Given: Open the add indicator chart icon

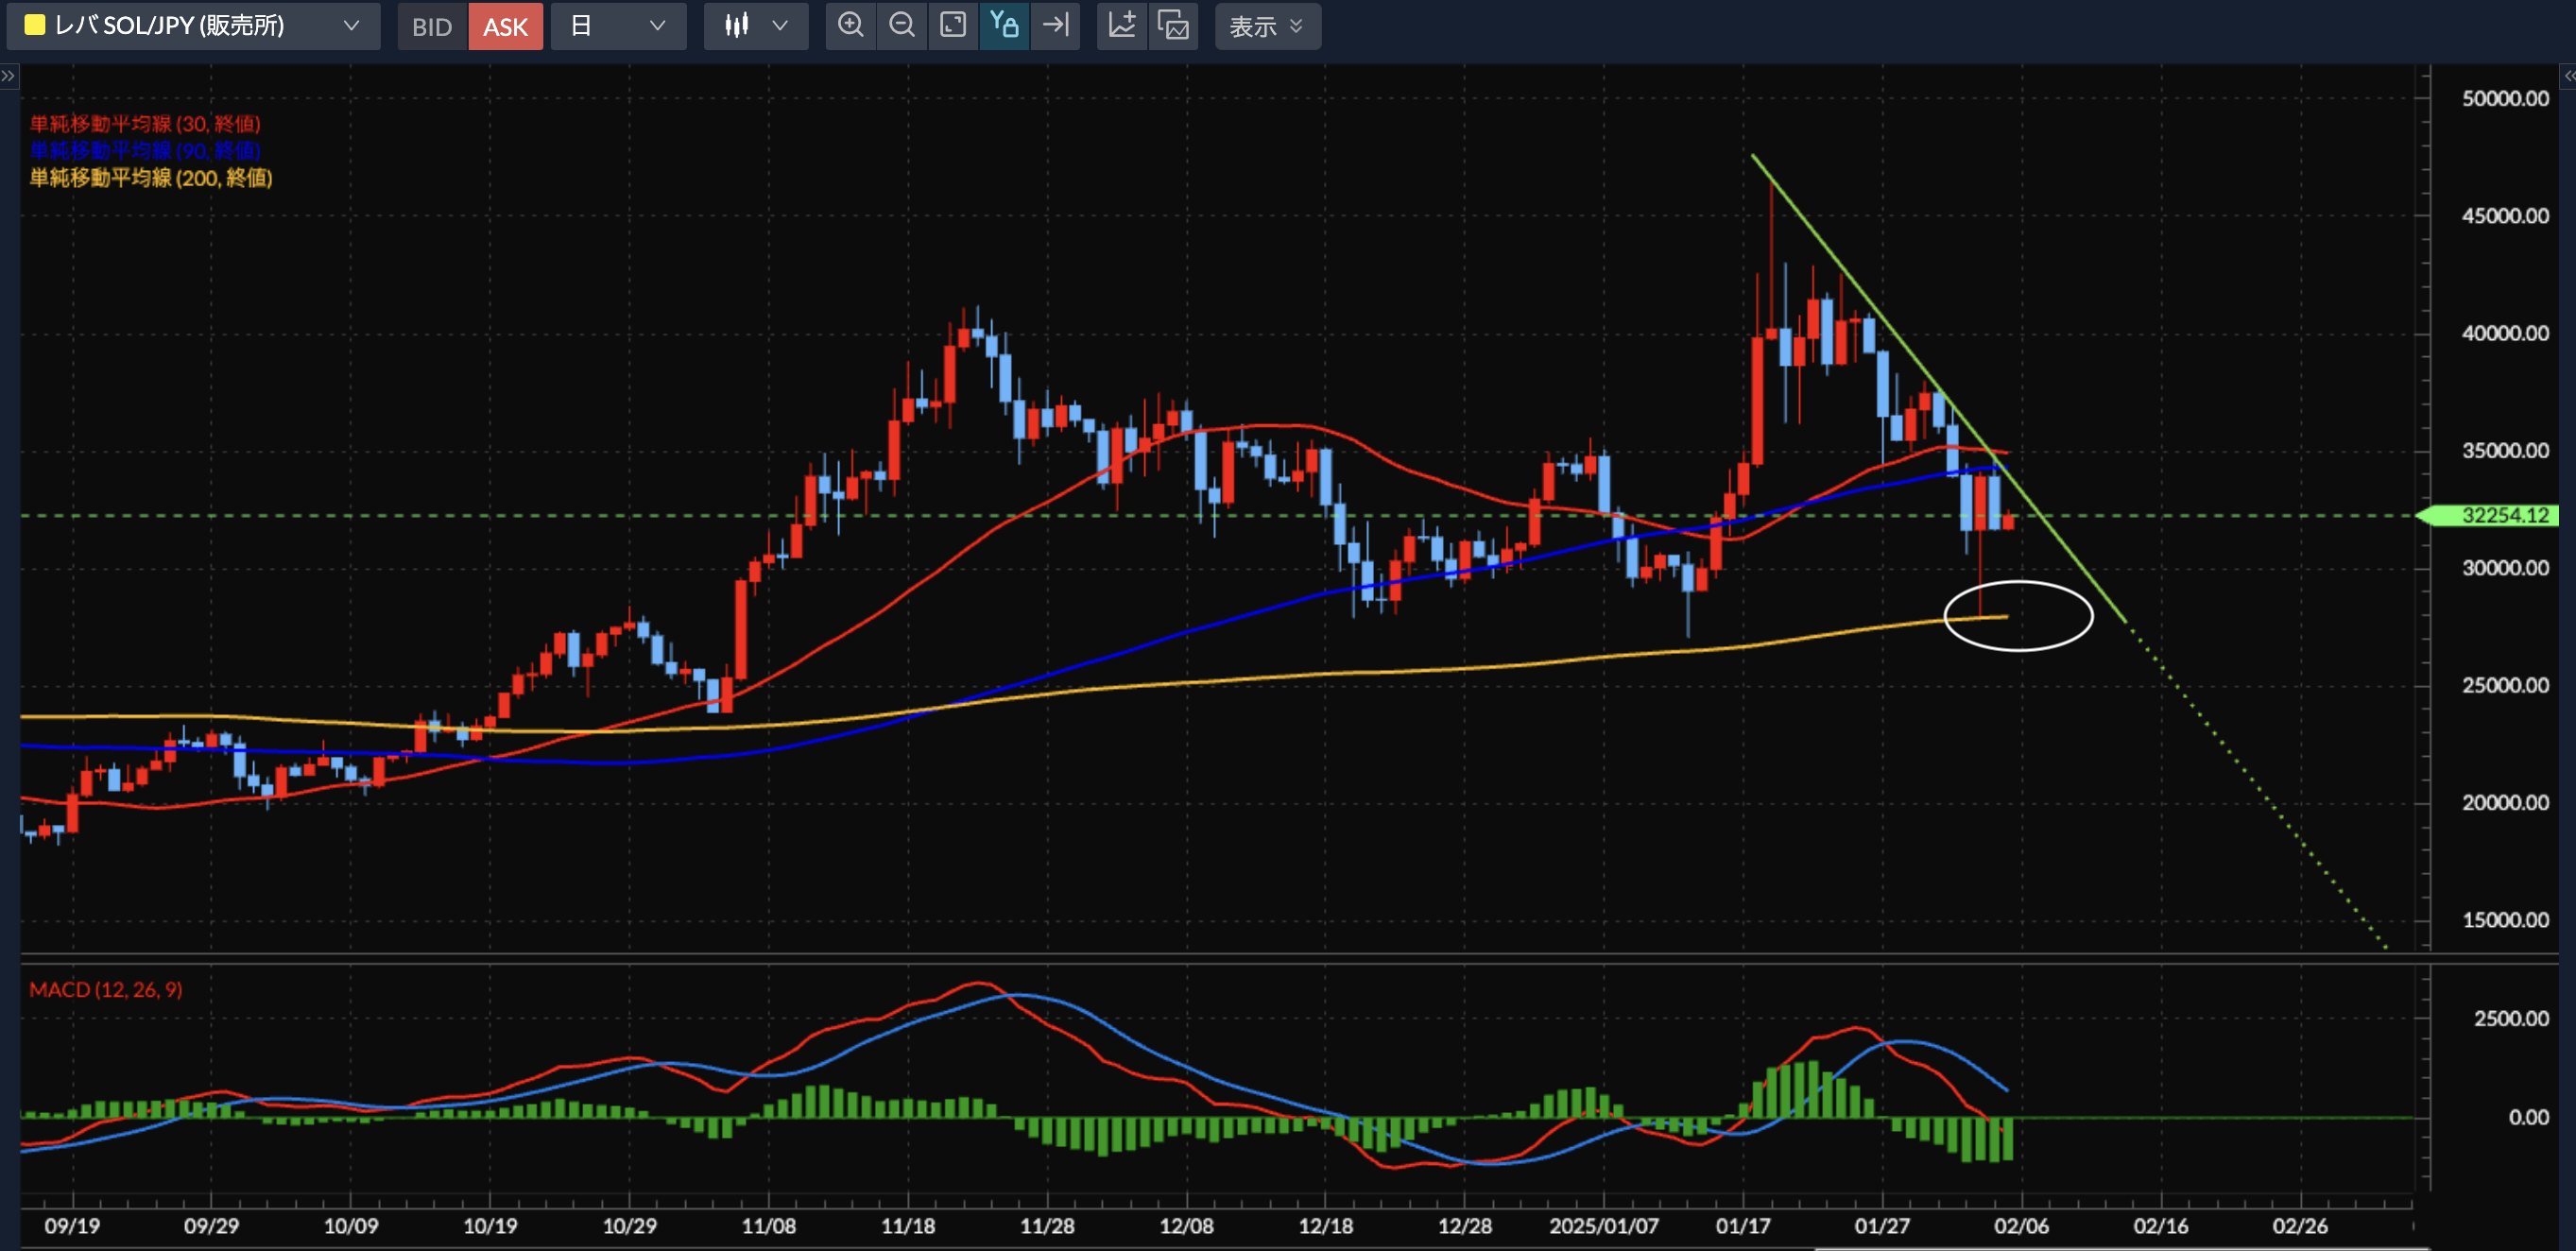Looking at the screenshot, I should pyautogui.click(x=1122, y=26).
